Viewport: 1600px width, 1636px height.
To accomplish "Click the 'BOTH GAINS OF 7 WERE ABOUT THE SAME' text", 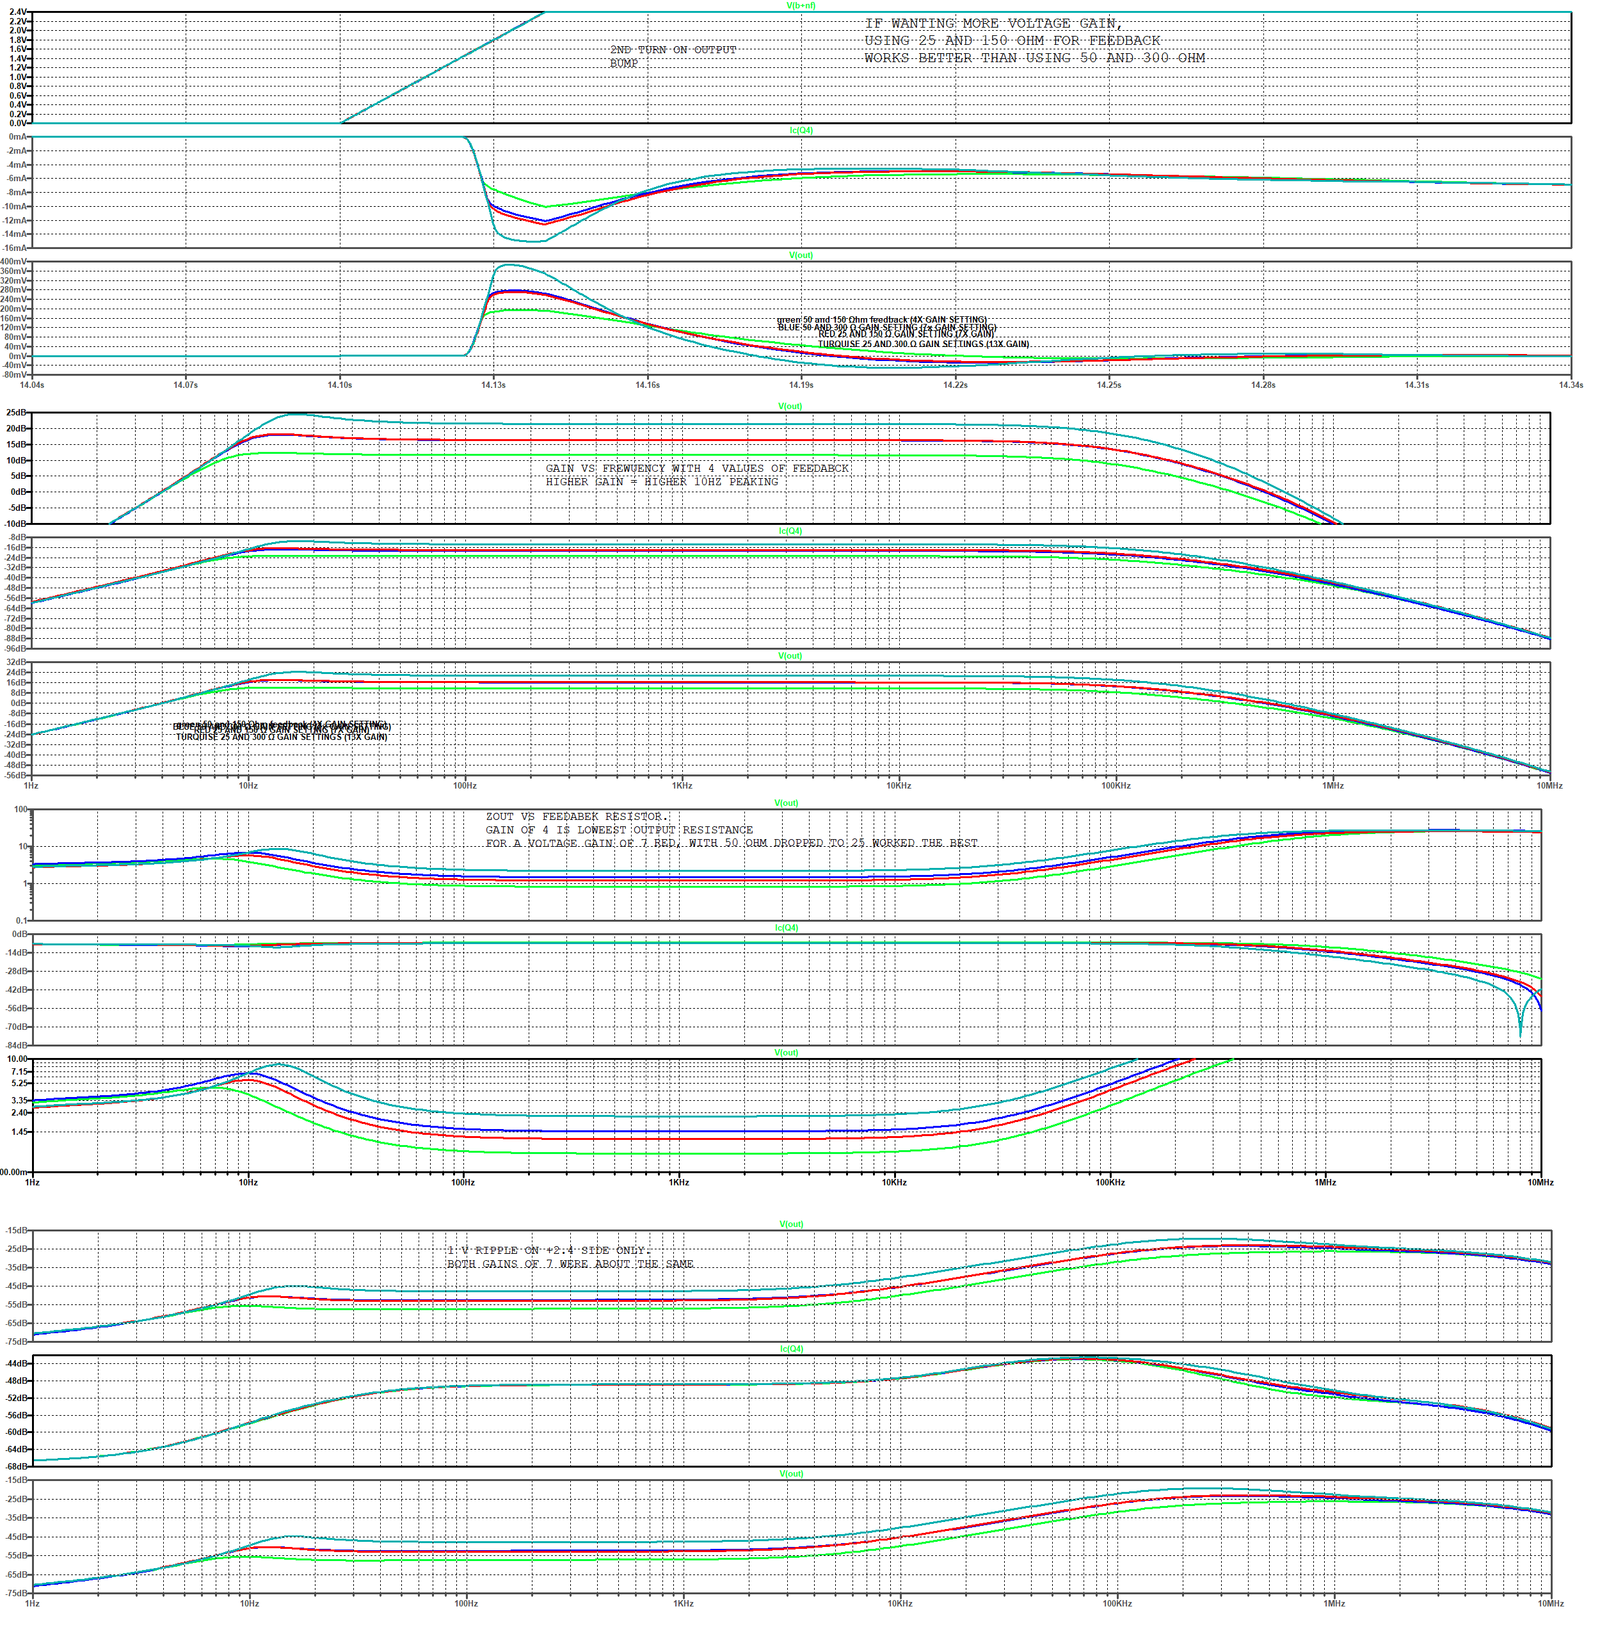I will point(570,1264).
